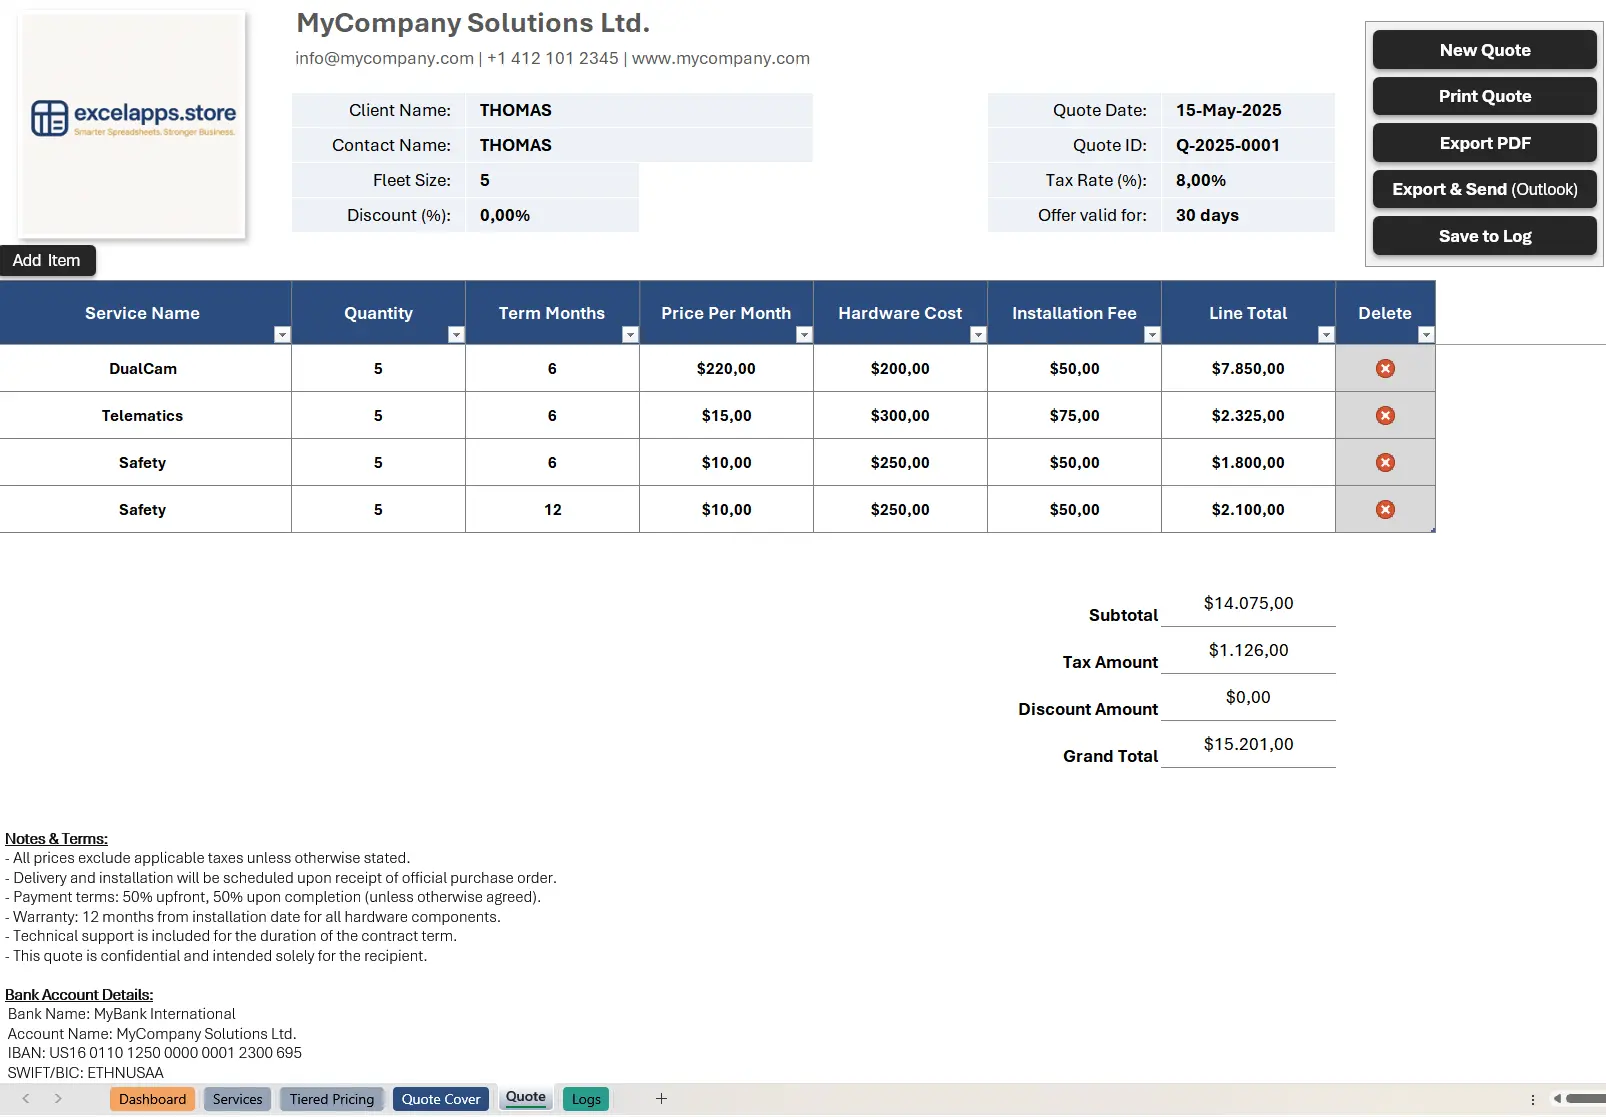Viewport: 1606px width, 1117px height.
Task: Add a new sheet with the plus icon
Action: coord(661,1099)
